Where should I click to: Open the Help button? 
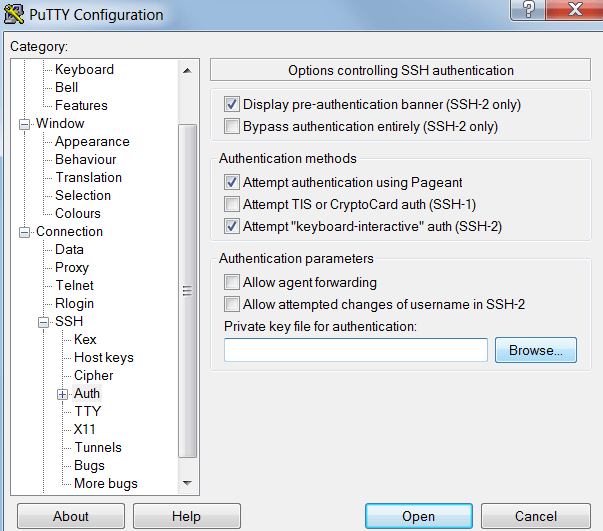click(x=187, y=516)
